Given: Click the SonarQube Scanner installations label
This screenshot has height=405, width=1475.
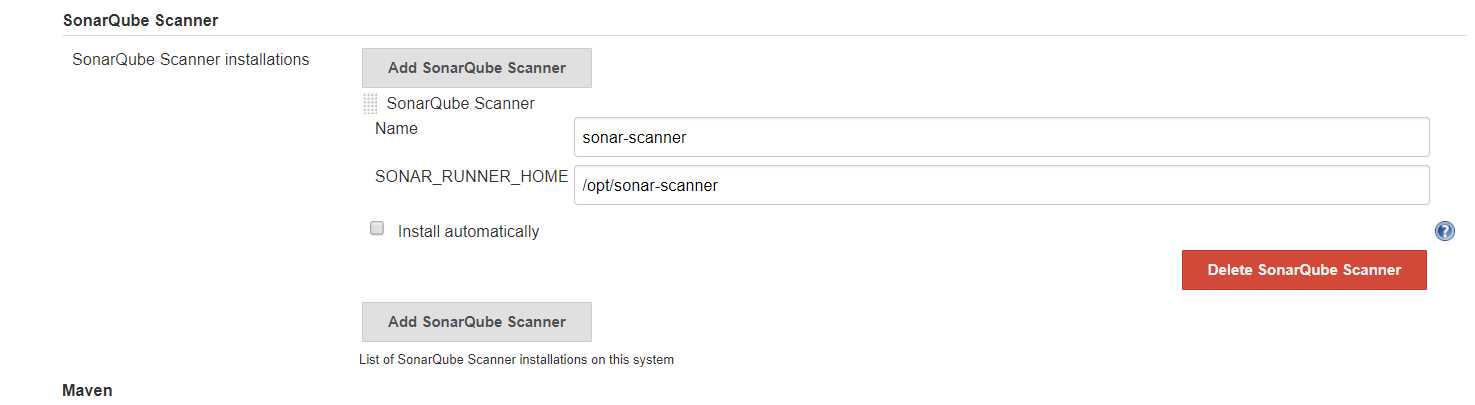Looking at the screenshot, I should pyautogui.click(x=191, y=60).
